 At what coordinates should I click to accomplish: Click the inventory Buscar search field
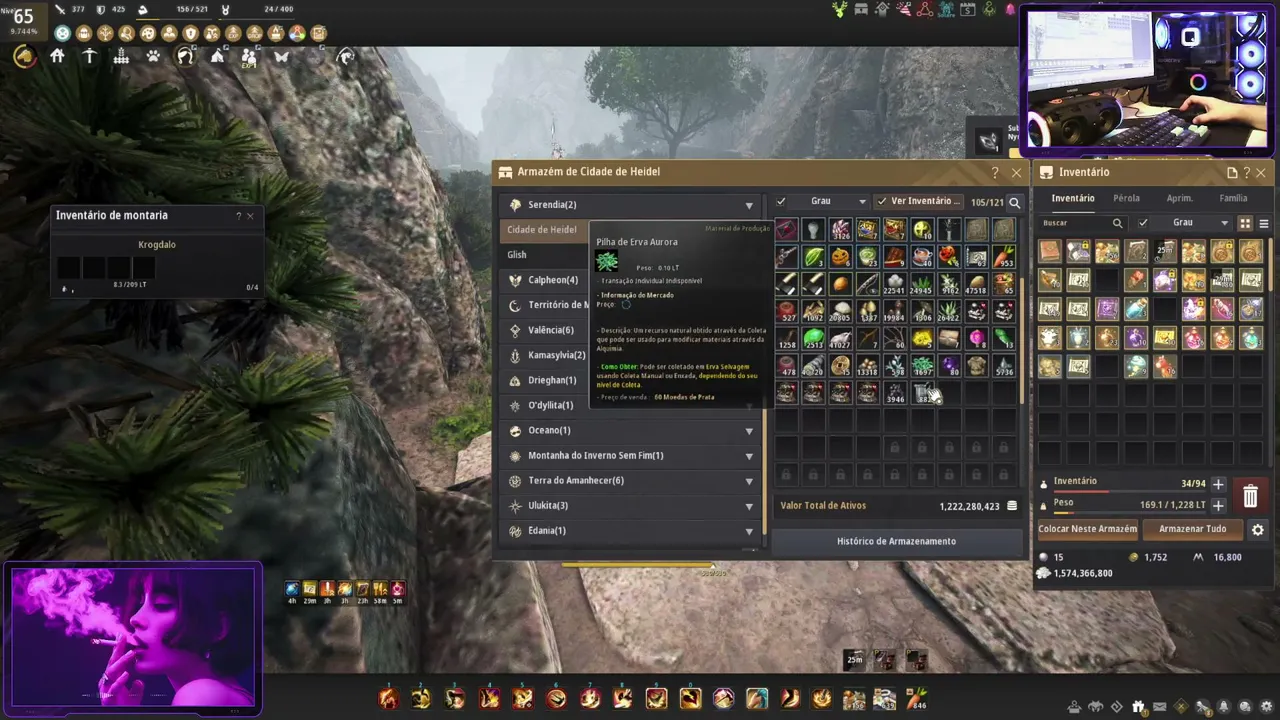pos(1084,223)
